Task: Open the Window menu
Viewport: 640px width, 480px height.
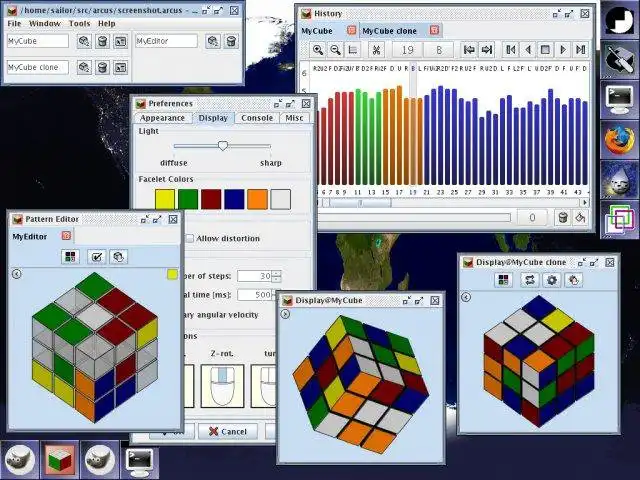Action: click(45, 24)
